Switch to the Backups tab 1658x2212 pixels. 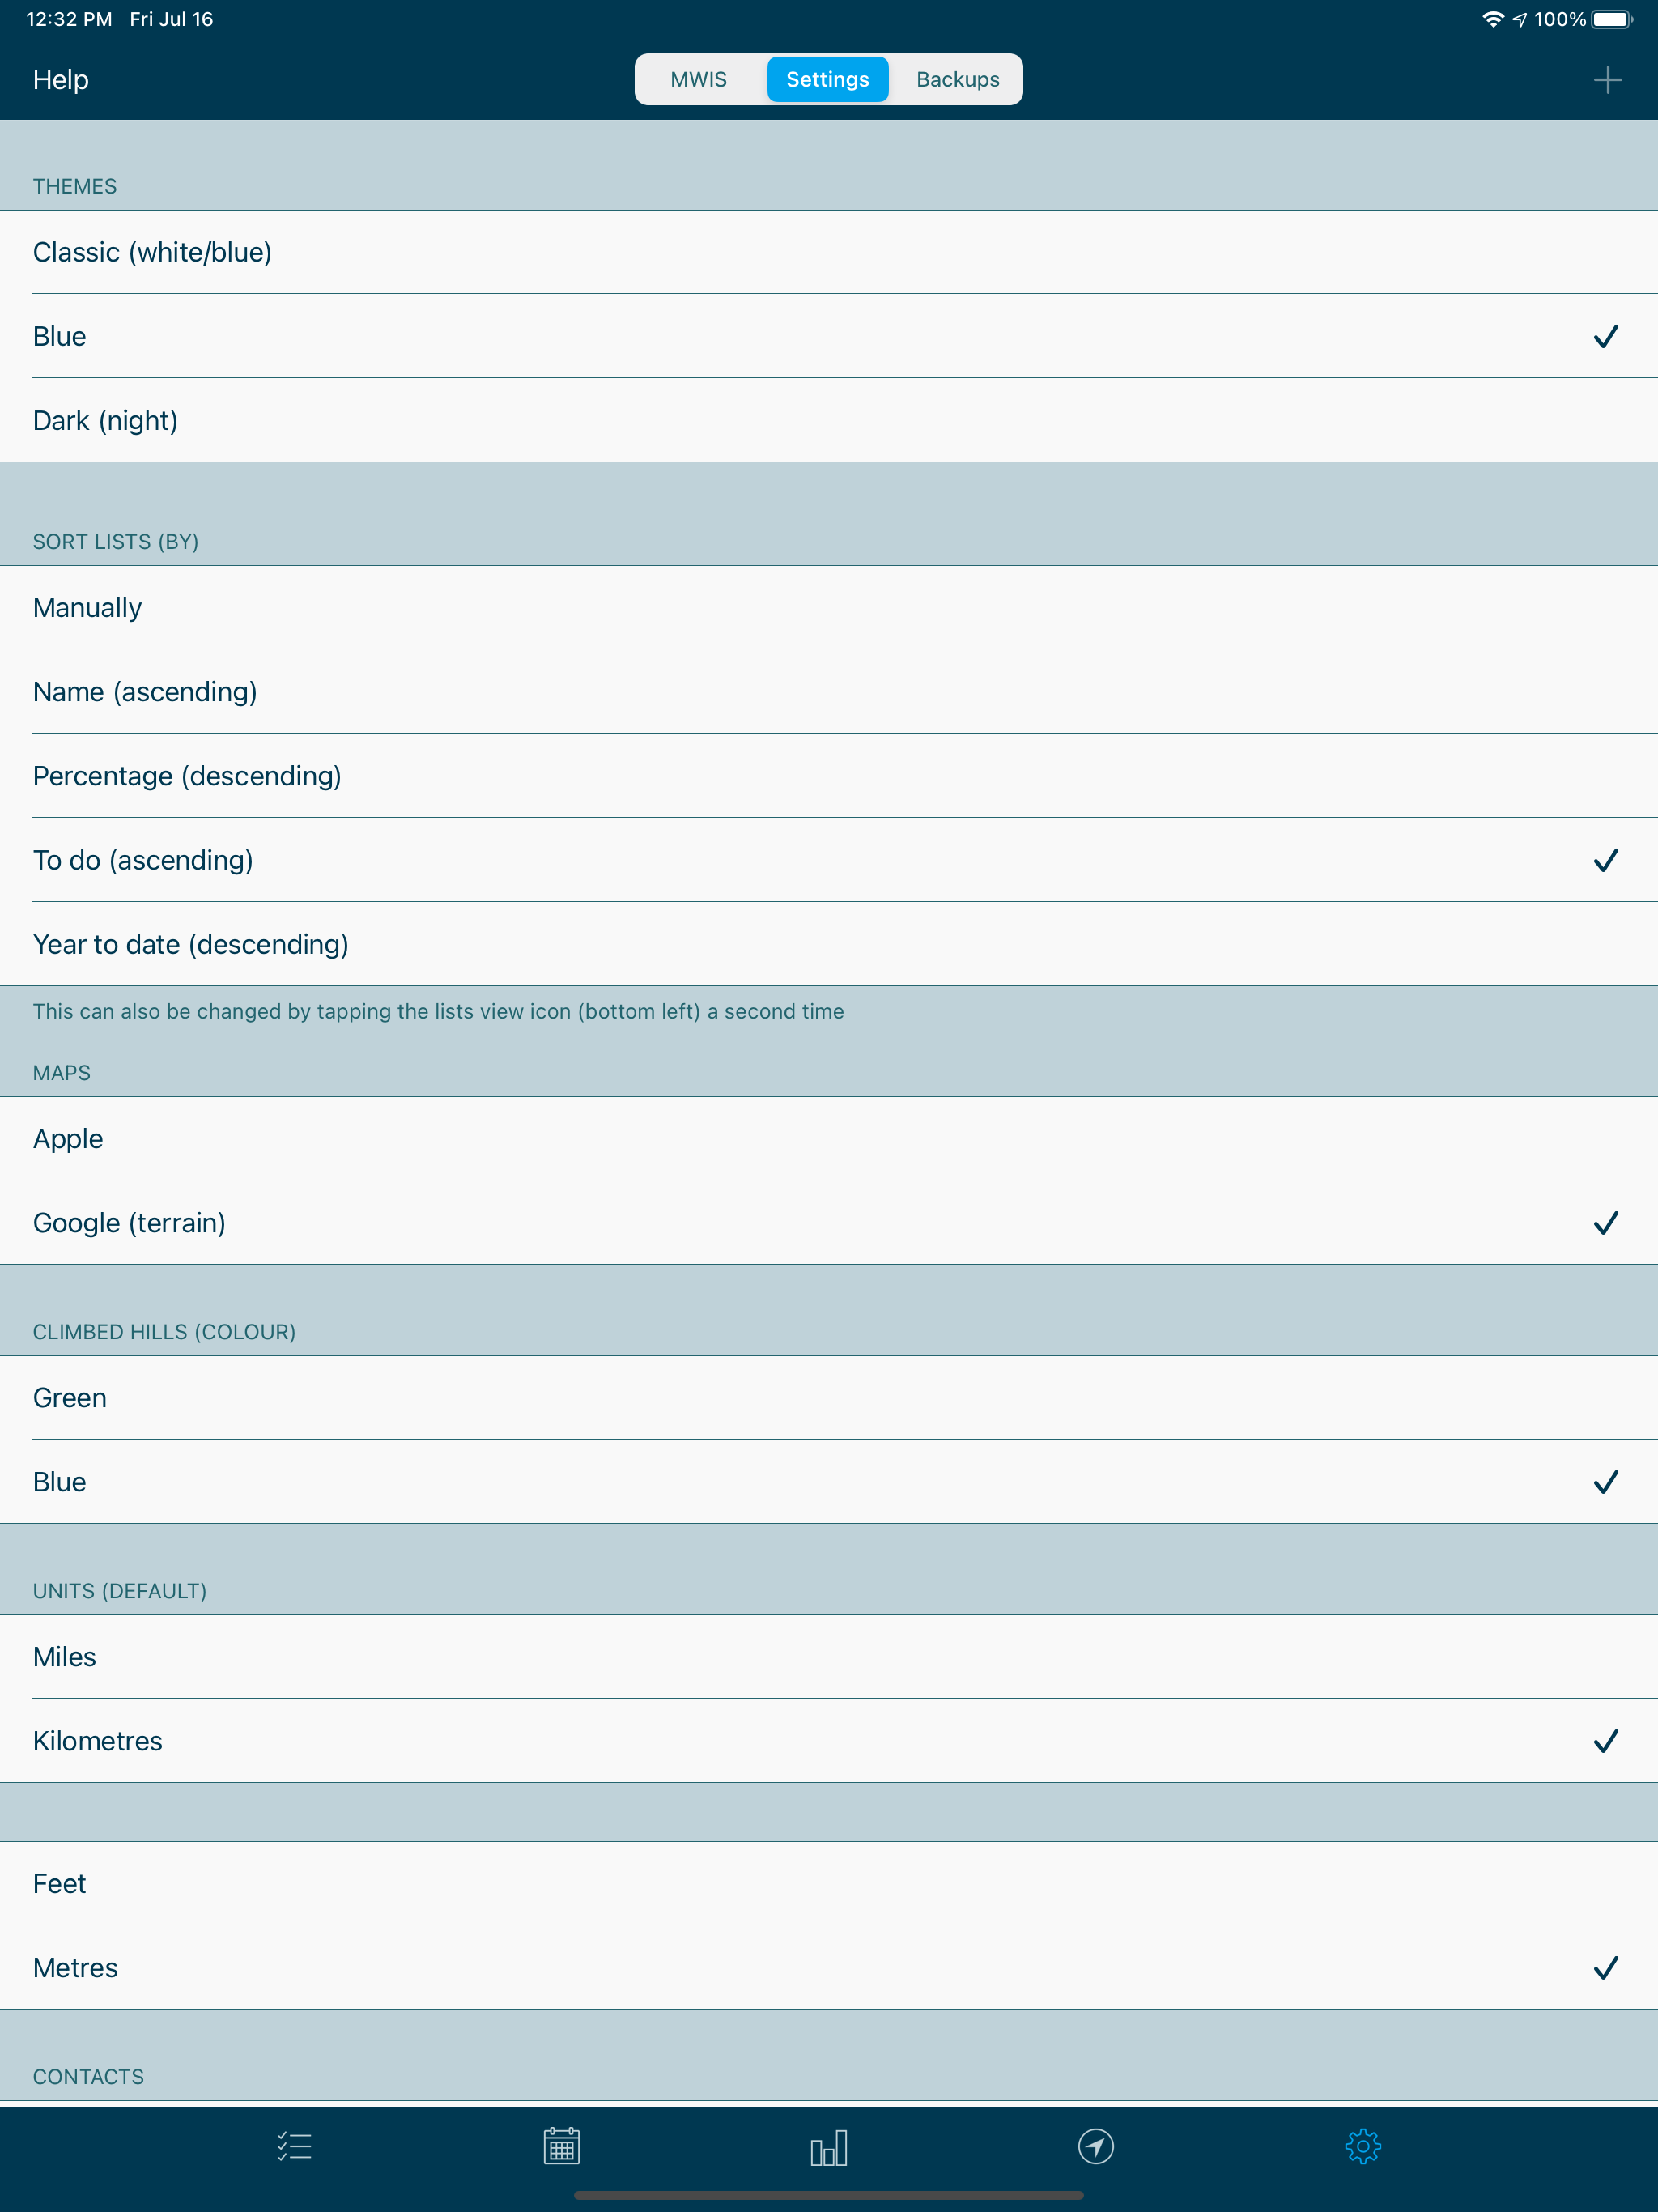(957, 80)
